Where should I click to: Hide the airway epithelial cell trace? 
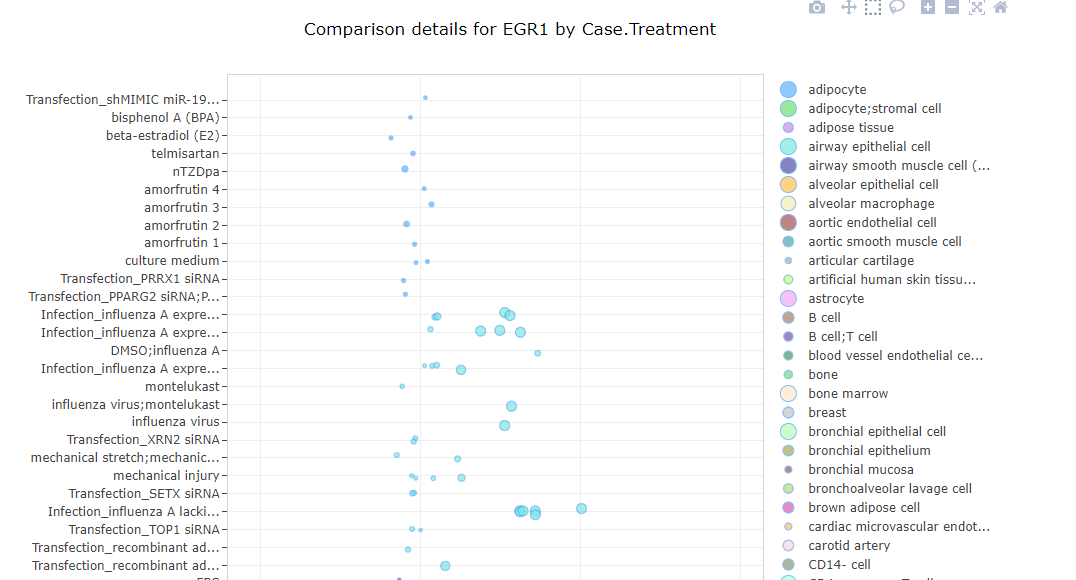click(x=869, y=147)
